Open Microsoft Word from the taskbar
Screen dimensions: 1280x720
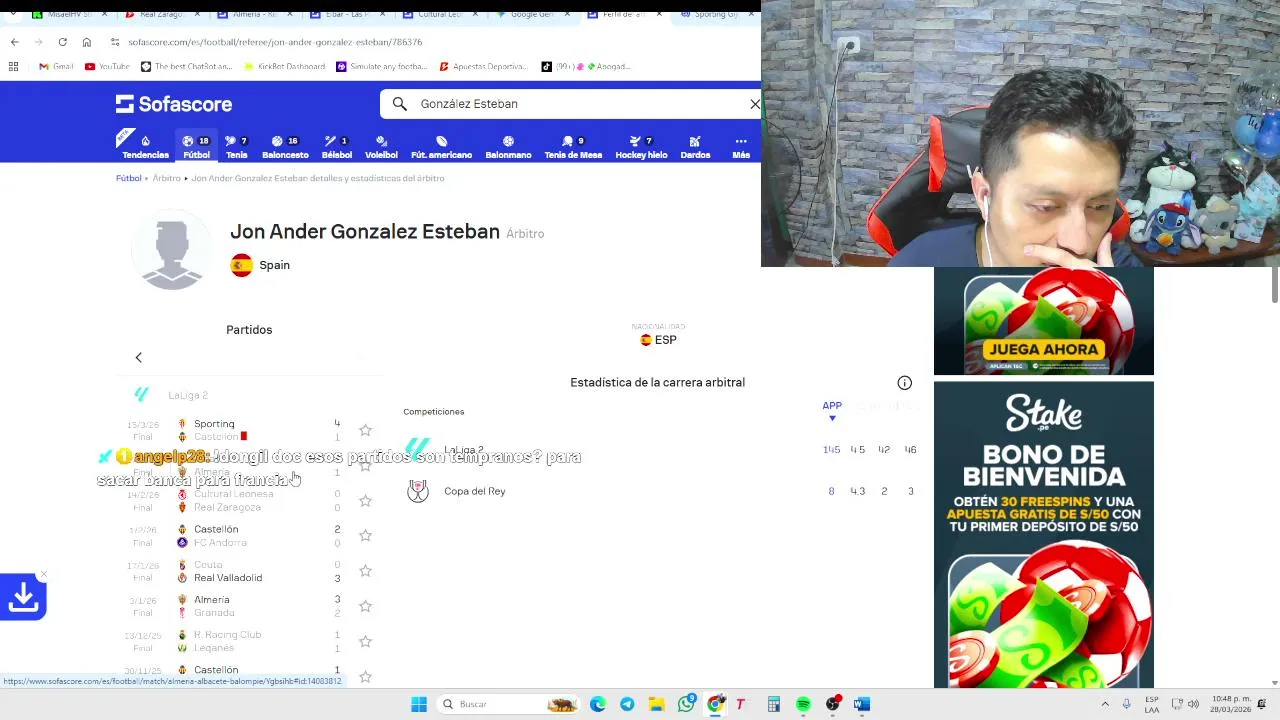[x=861, y=704]
